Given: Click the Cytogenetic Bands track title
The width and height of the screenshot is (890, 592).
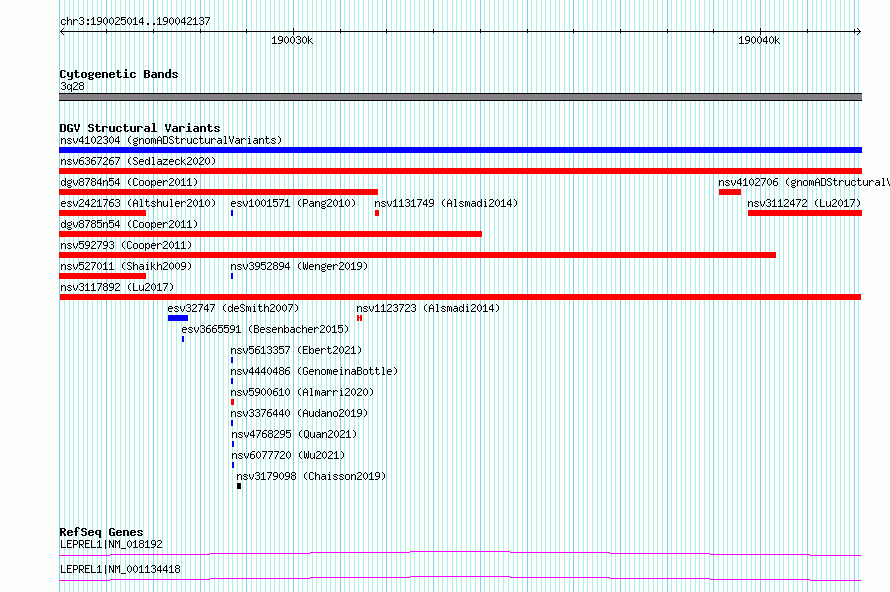Looking at the screenshot, I should (119, 74).
